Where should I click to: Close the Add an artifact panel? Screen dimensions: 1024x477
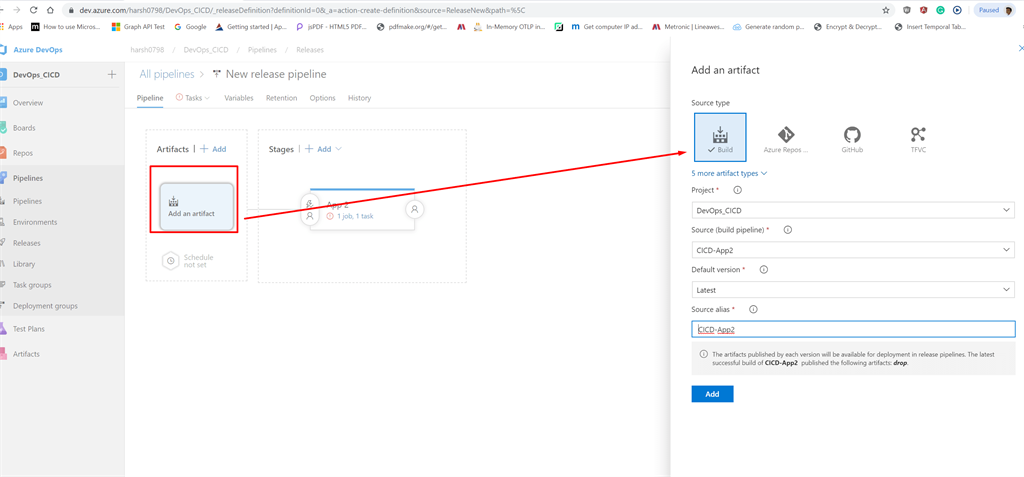(x=1021, y=48)
